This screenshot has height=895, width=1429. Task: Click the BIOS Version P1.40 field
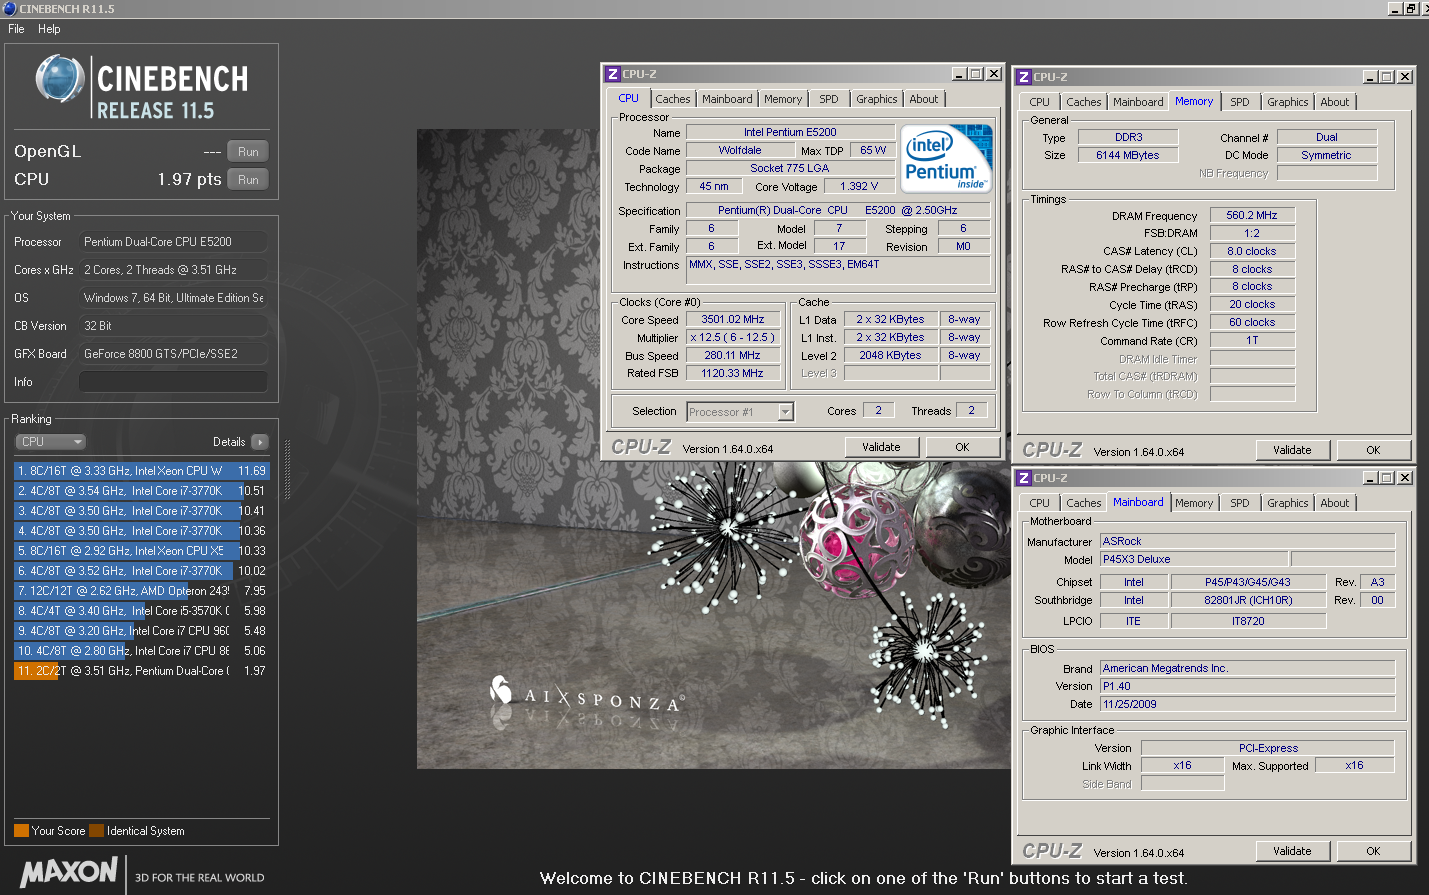click(1247, 686)
